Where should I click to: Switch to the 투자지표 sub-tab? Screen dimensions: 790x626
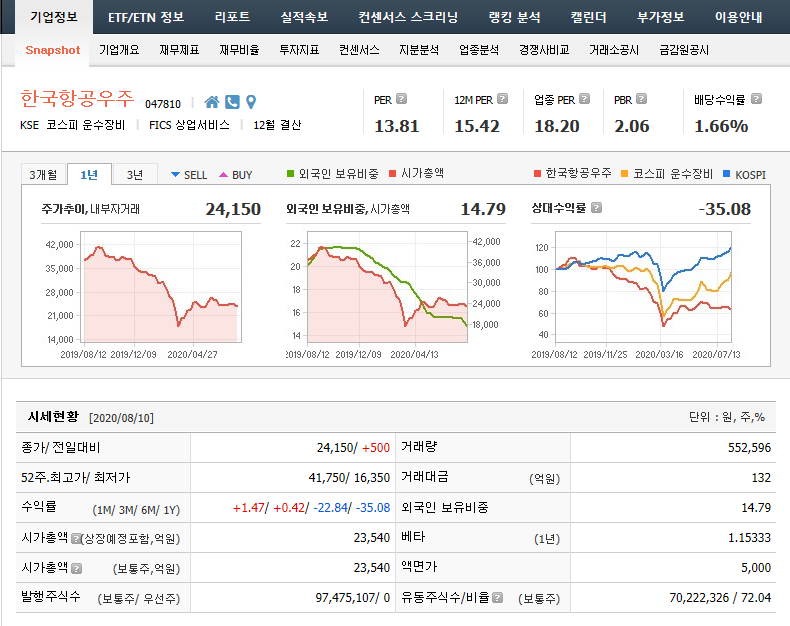click(299, 50)
